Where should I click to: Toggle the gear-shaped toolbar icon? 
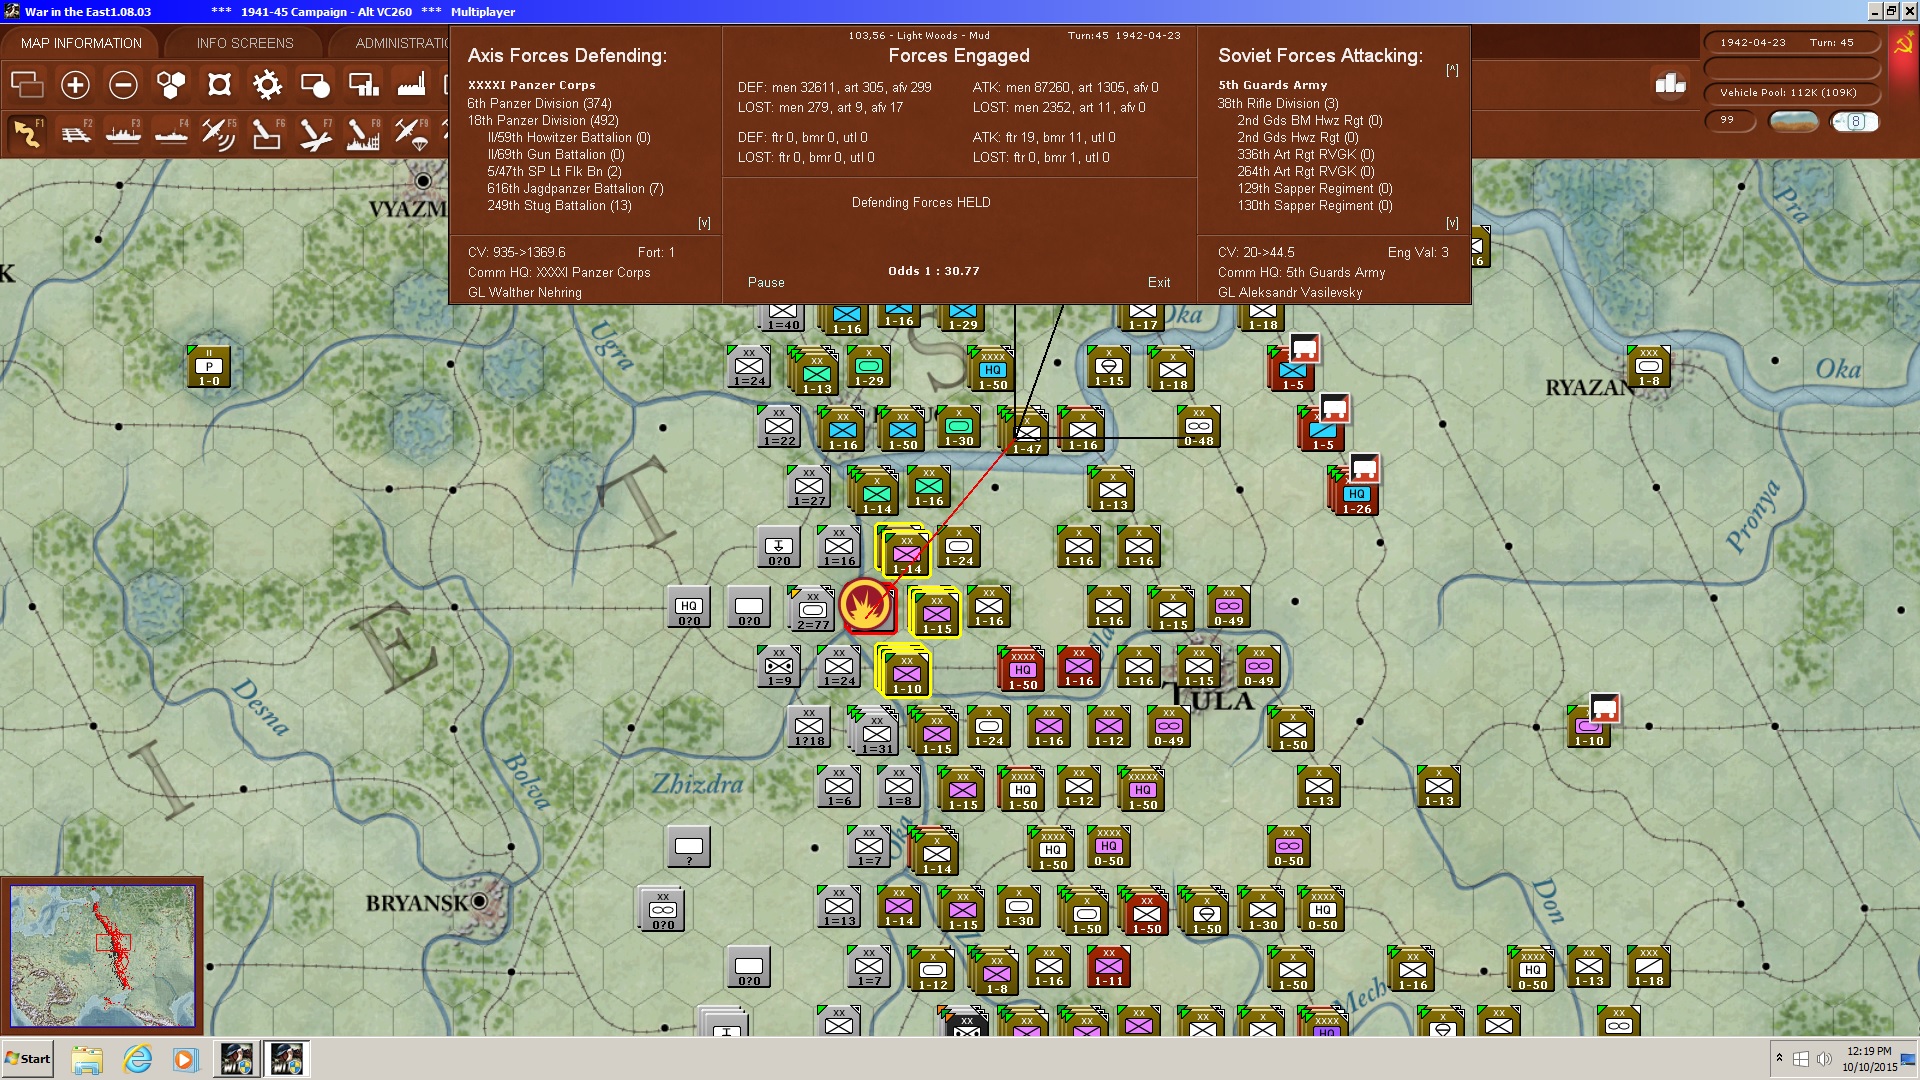click(267, 85)
